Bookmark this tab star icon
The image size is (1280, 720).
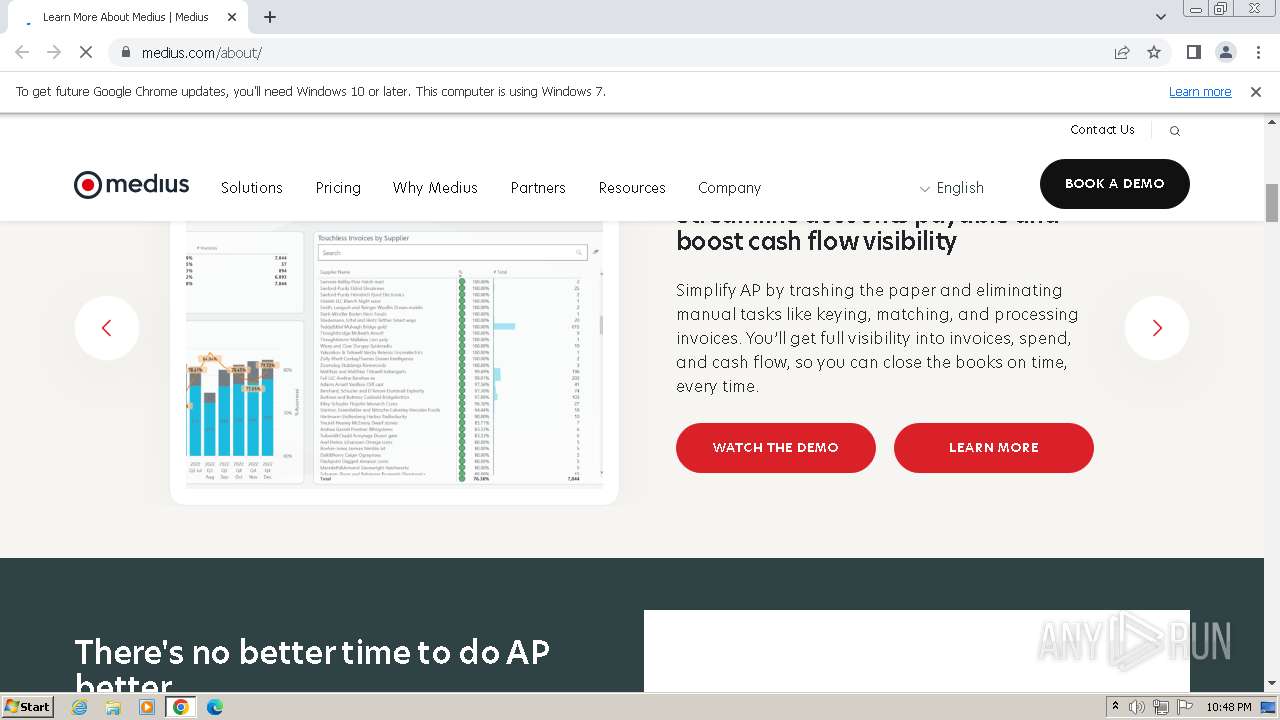point(1154,52)
